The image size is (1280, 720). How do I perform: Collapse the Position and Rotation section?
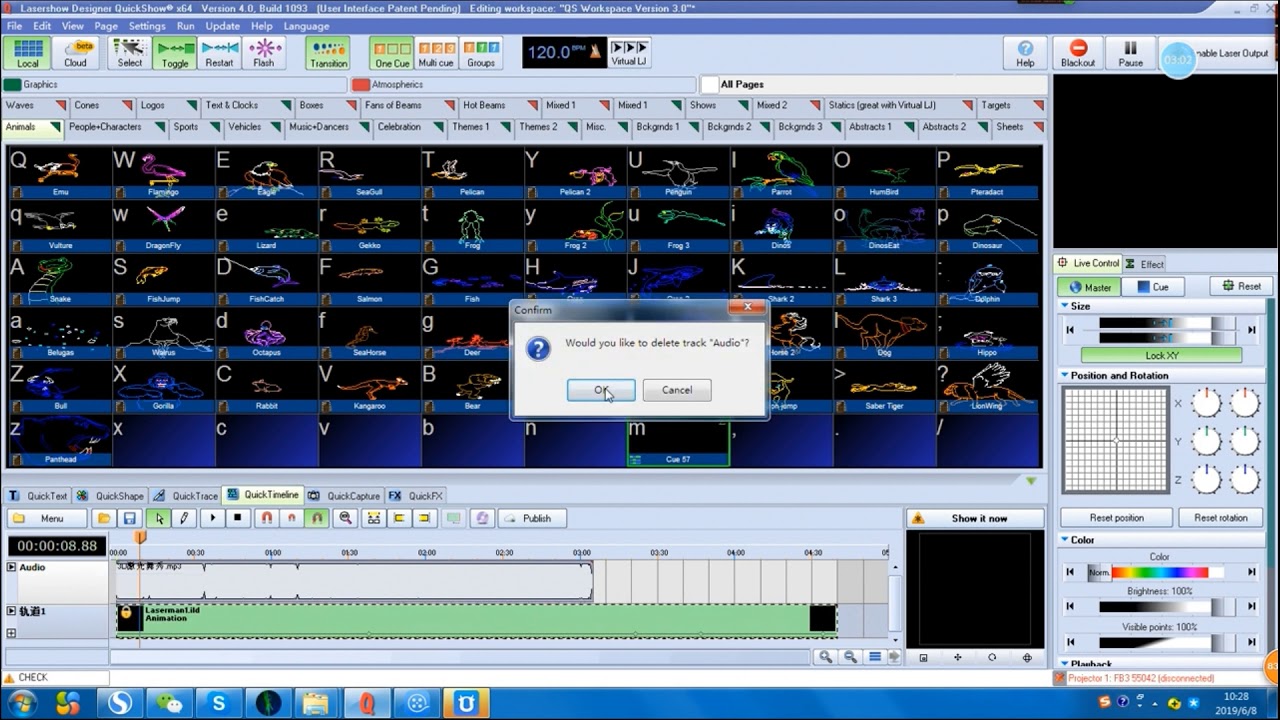1065,376
